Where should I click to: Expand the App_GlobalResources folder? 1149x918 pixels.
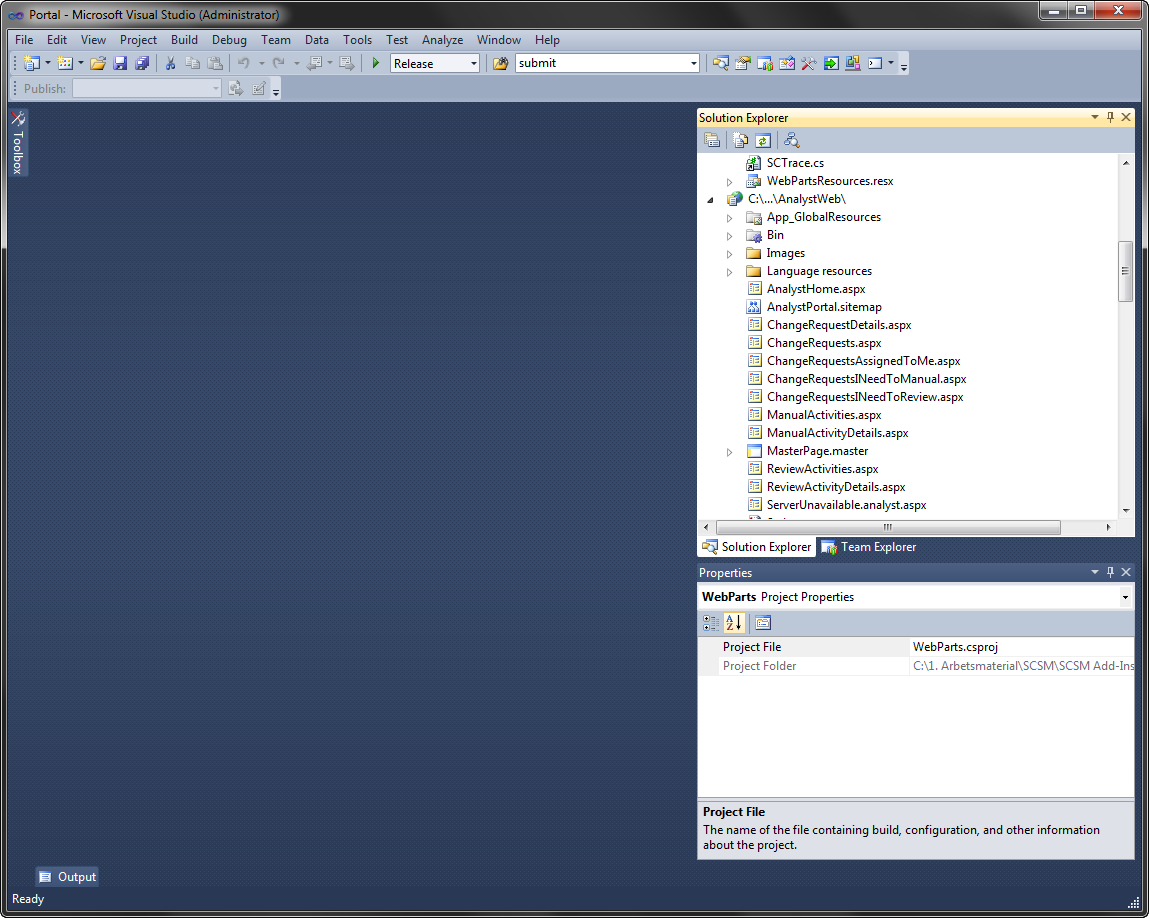[x=729, y=218]
